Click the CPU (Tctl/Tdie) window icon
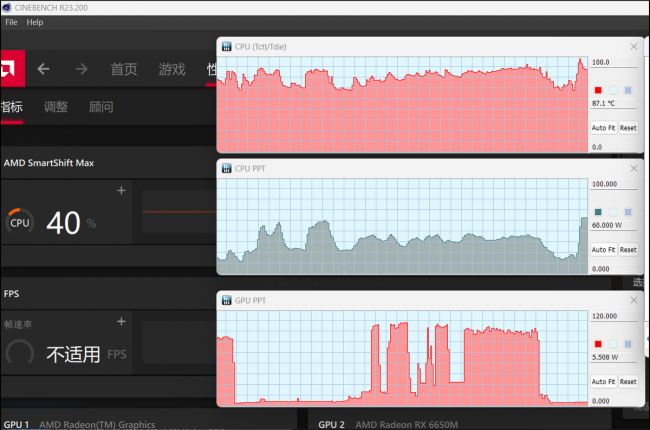Viewport: 650px width, 430px height. (226, 46)
